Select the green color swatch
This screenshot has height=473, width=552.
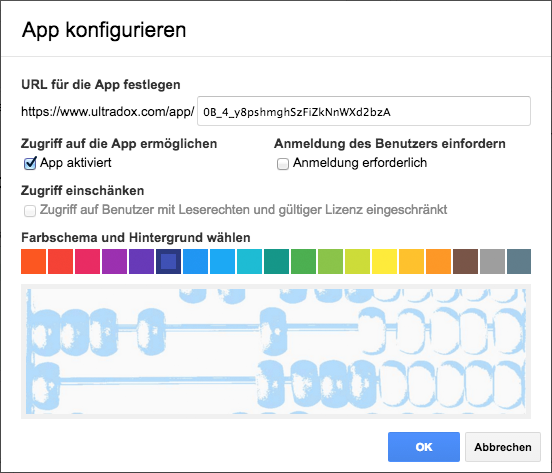303,261
